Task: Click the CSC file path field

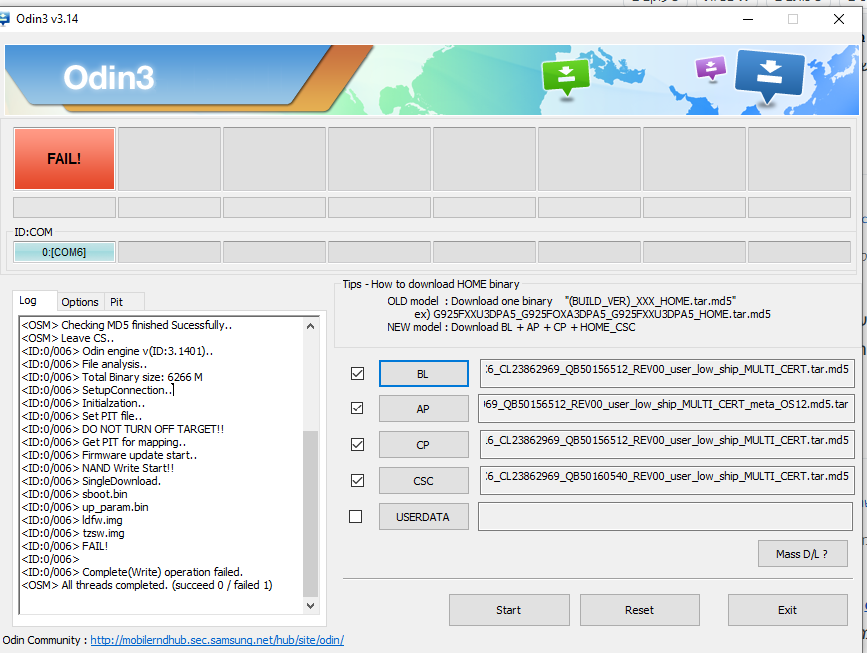Action: (x=667, y=479)
